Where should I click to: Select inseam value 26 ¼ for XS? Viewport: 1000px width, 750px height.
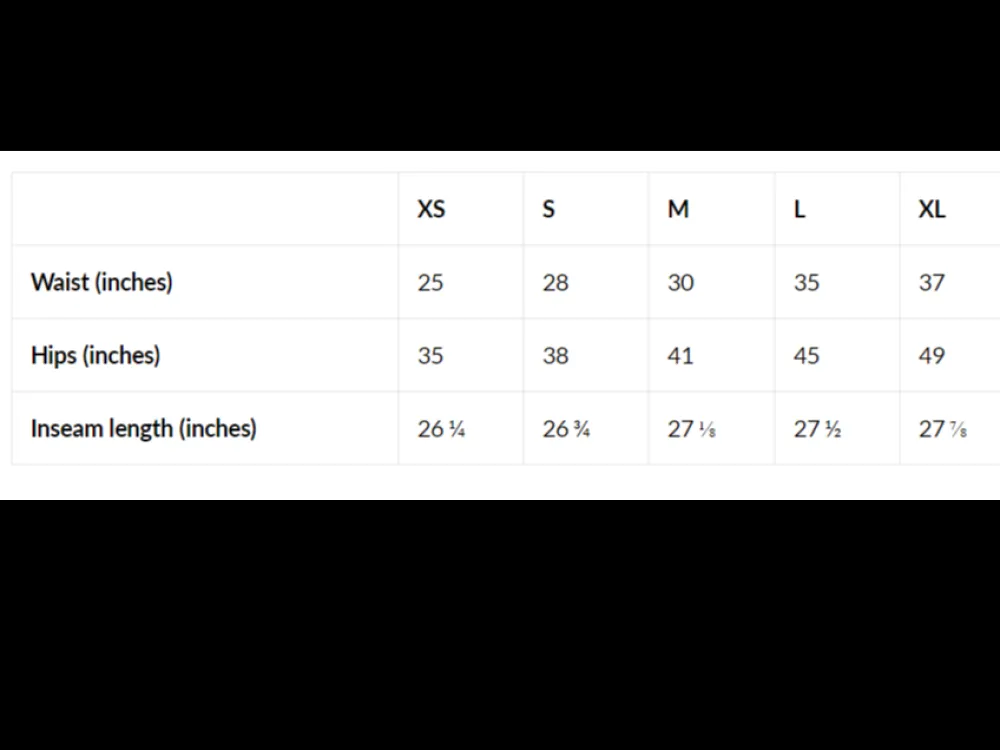pos(441,429)
